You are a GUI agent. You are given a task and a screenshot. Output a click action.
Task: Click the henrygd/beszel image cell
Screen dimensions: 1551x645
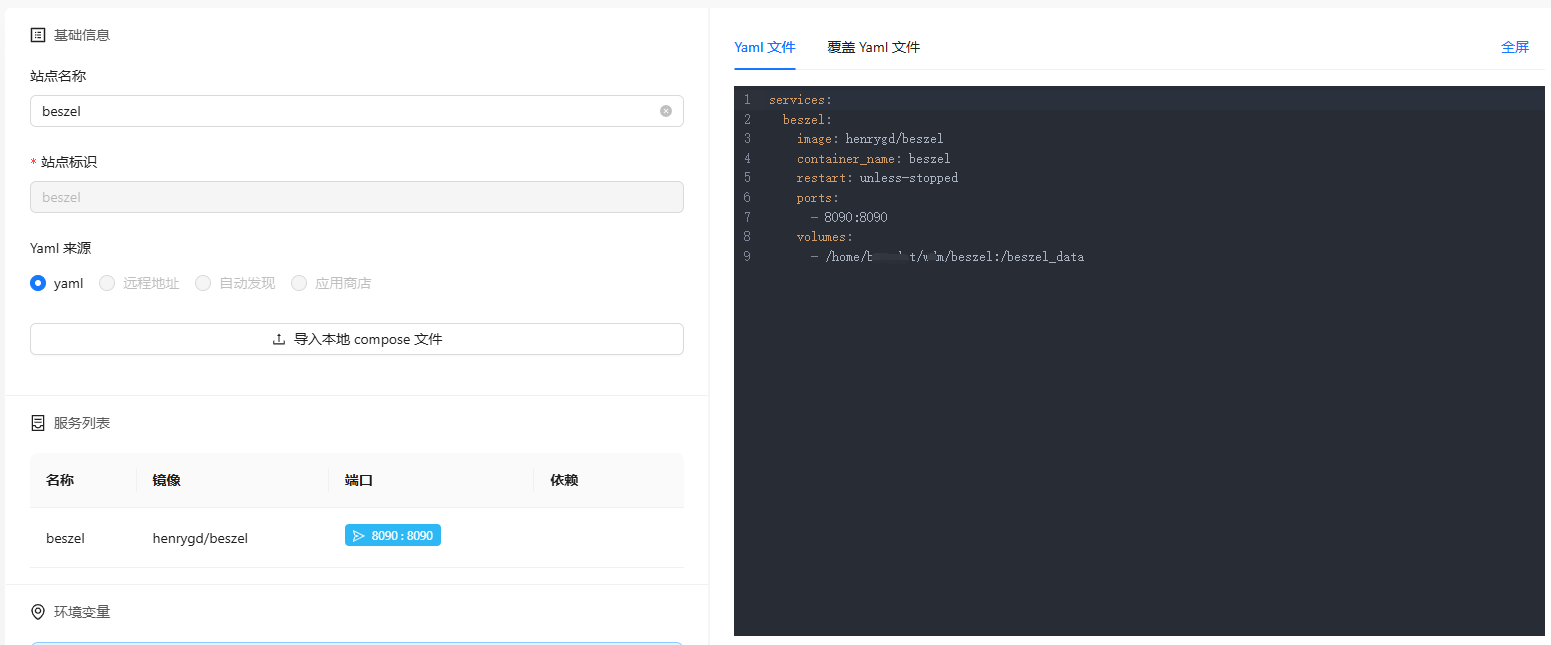pyautogui.click(x=200, y=538)
